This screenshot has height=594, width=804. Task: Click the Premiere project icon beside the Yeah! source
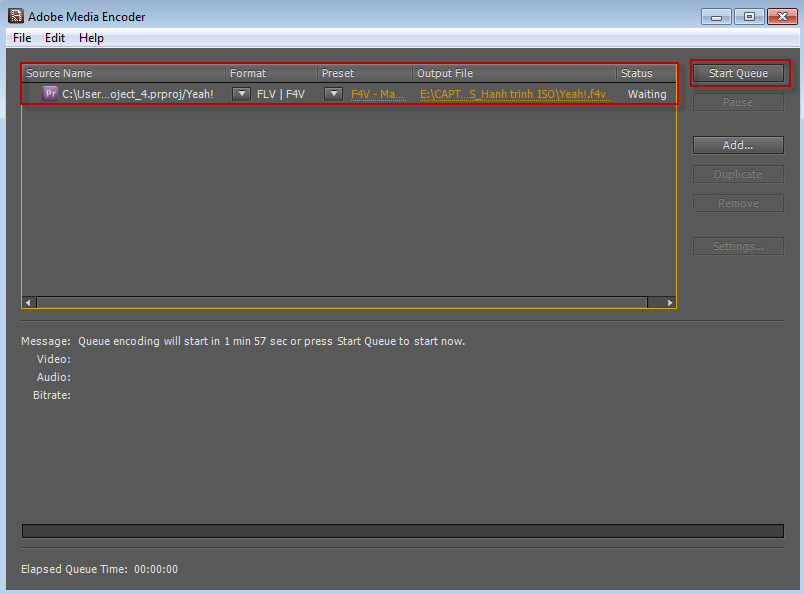click(50, 93)
